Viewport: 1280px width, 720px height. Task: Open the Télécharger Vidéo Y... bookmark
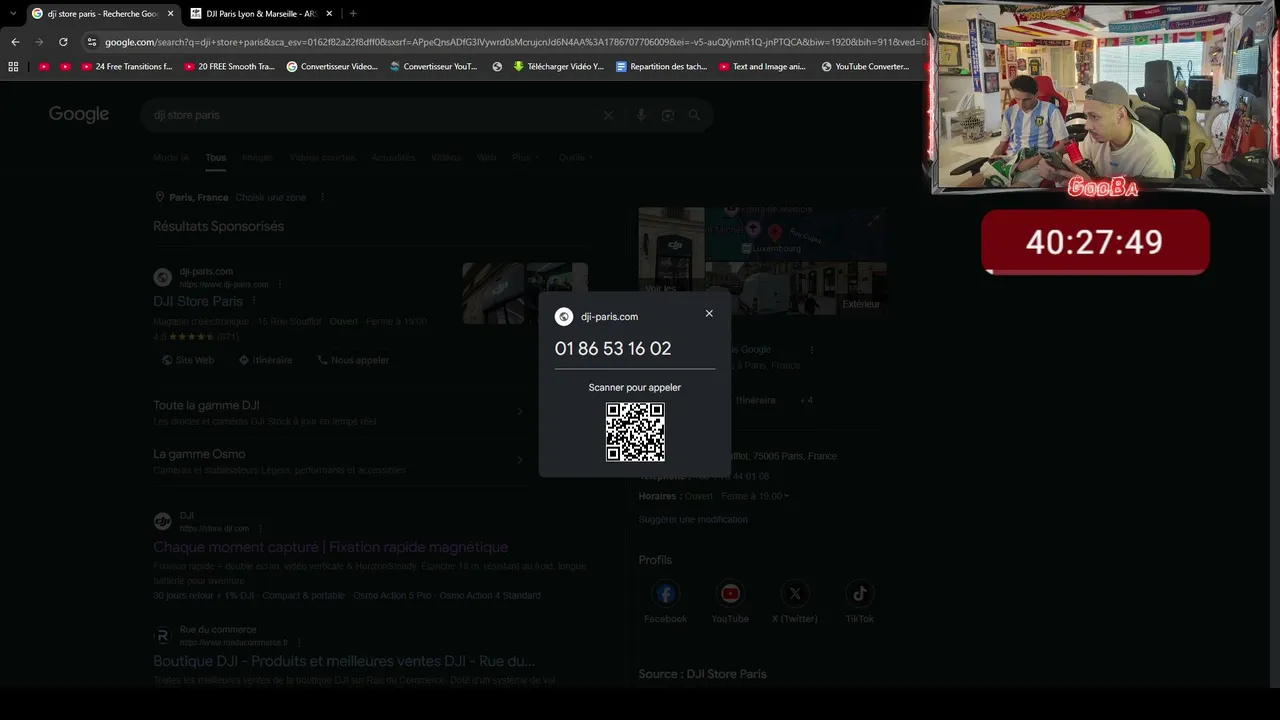coord(558,67)
